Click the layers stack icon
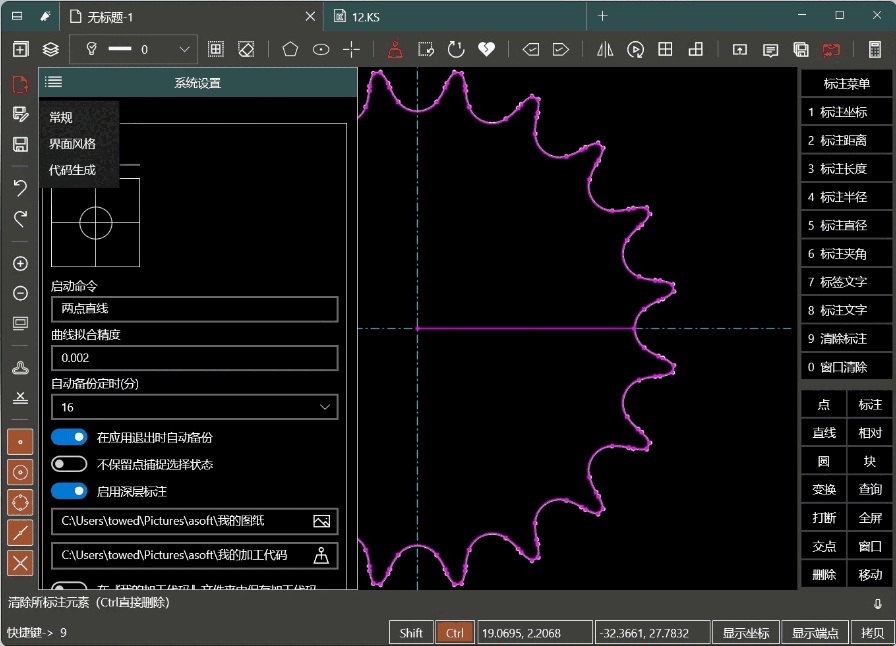Screen dimensions: 896x646 tap(50, 49)
